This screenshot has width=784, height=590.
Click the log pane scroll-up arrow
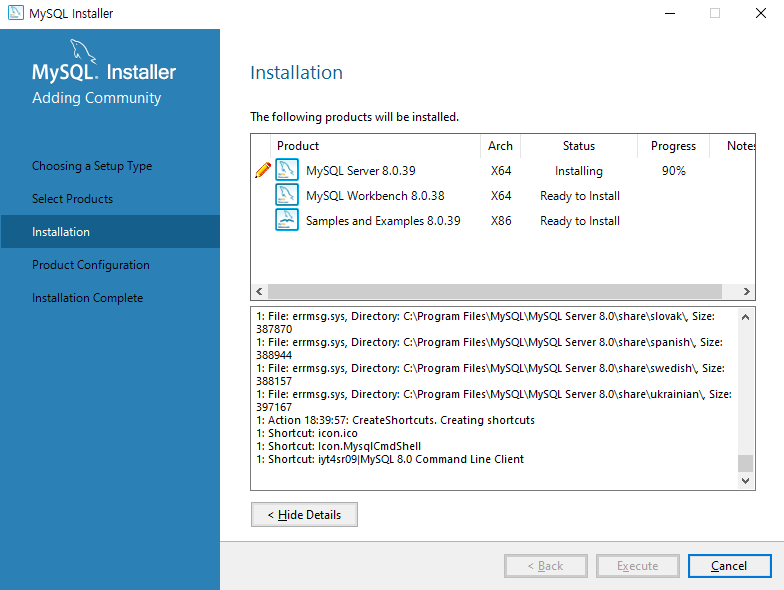click(x=745, y=317)
